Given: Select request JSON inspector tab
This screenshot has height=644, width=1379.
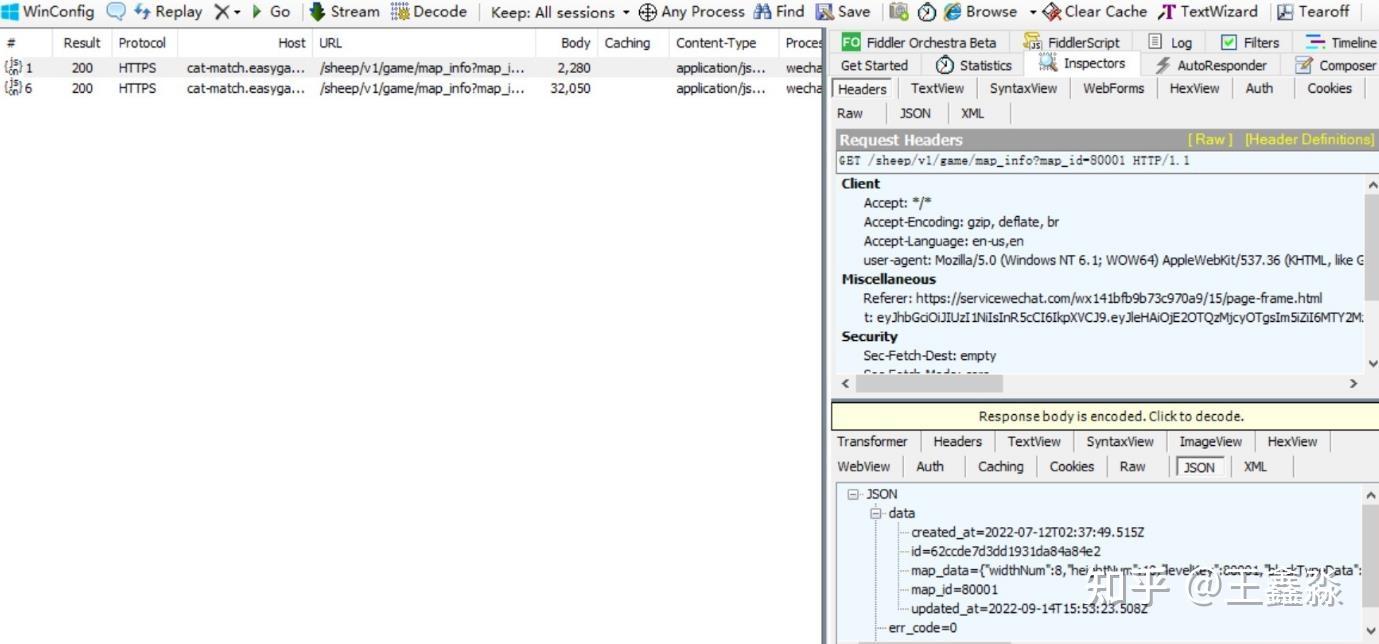Looking at the screenshot, I should [x=915, y=113].
